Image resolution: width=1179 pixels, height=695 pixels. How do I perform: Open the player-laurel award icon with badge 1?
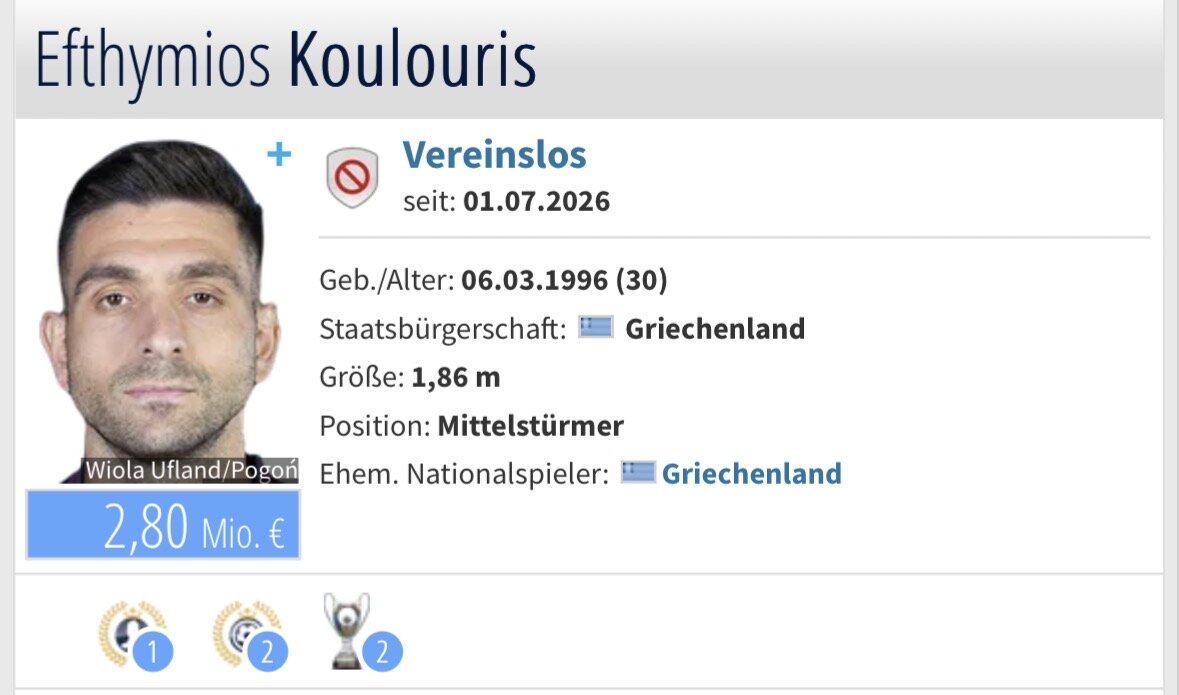pos(132,633)
